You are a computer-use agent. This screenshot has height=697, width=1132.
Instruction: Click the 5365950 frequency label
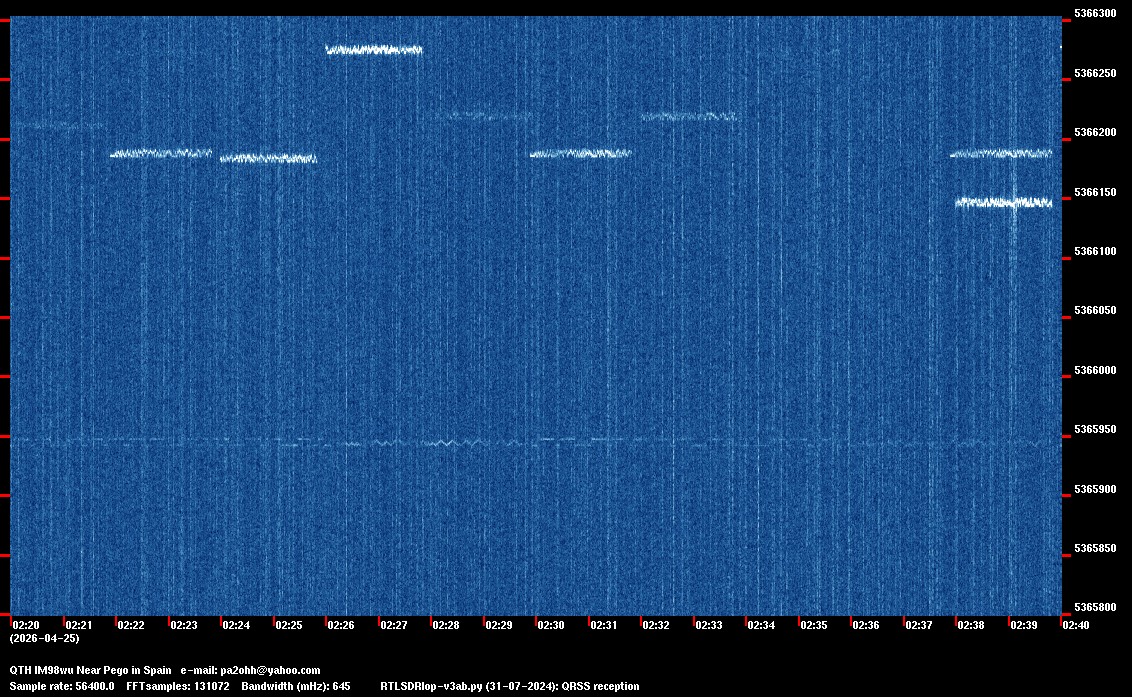tap(1094, 430)
